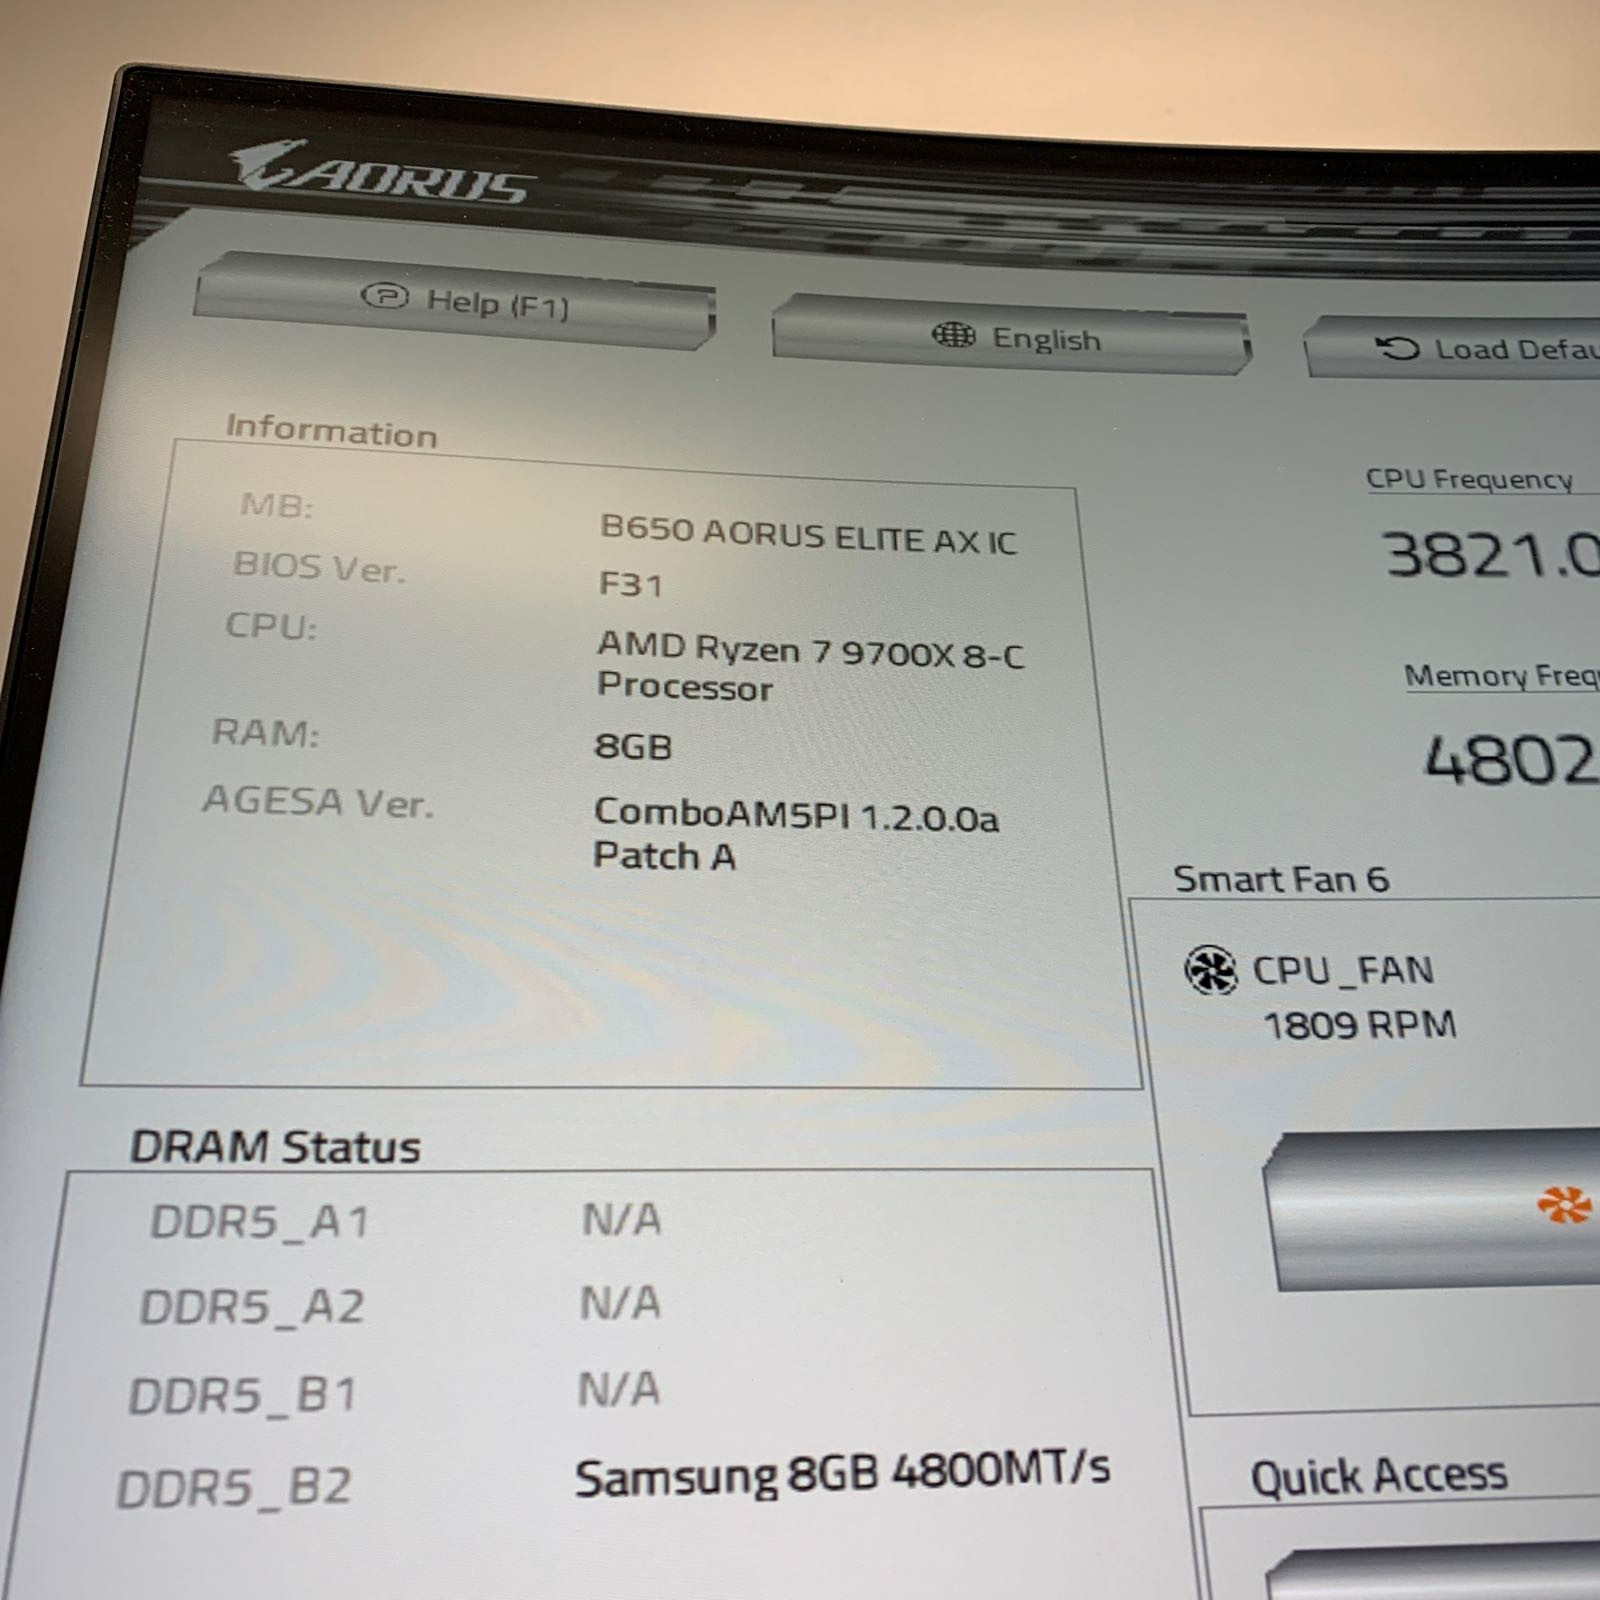Click the DDR5_A1 slot label
The height and width of the screenshot is (1600, 1600).
tap(260, 1221)
